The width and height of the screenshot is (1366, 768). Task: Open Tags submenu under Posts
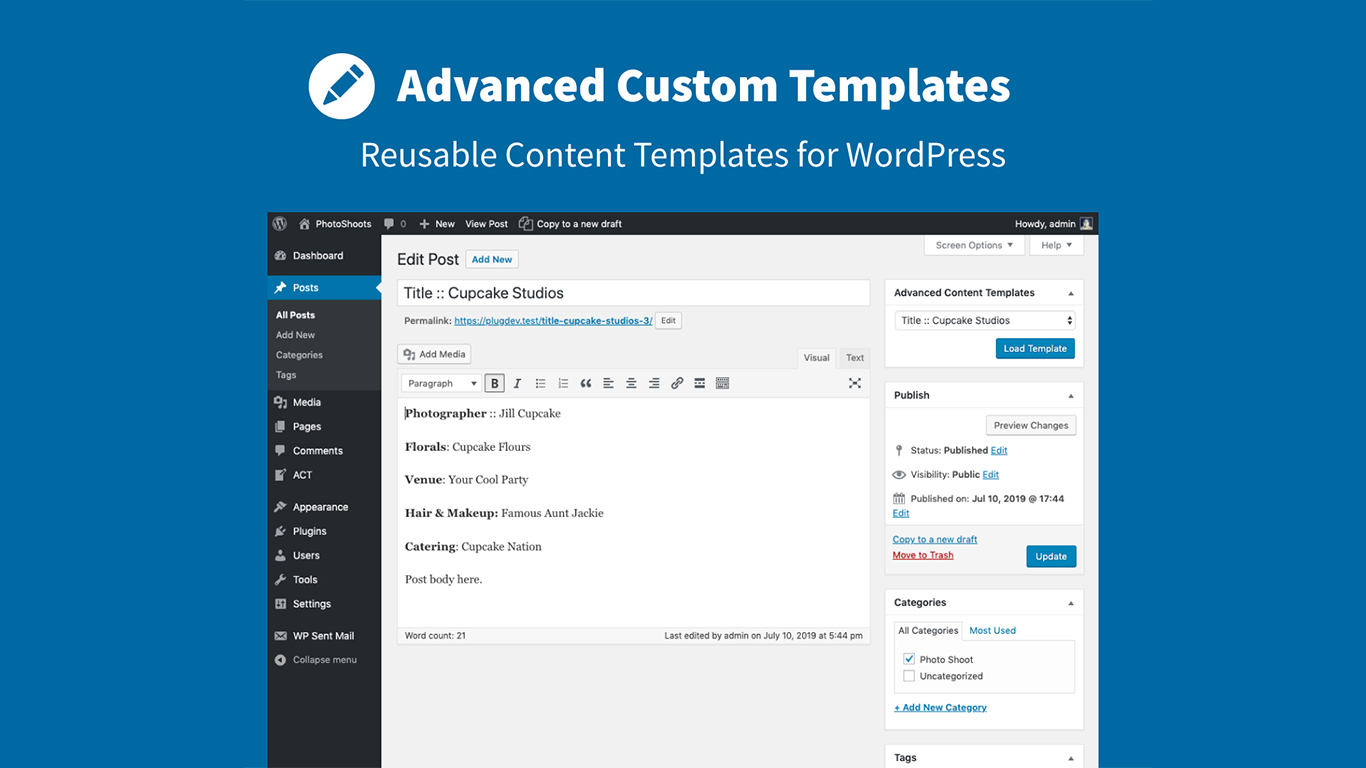pos(286,375)
